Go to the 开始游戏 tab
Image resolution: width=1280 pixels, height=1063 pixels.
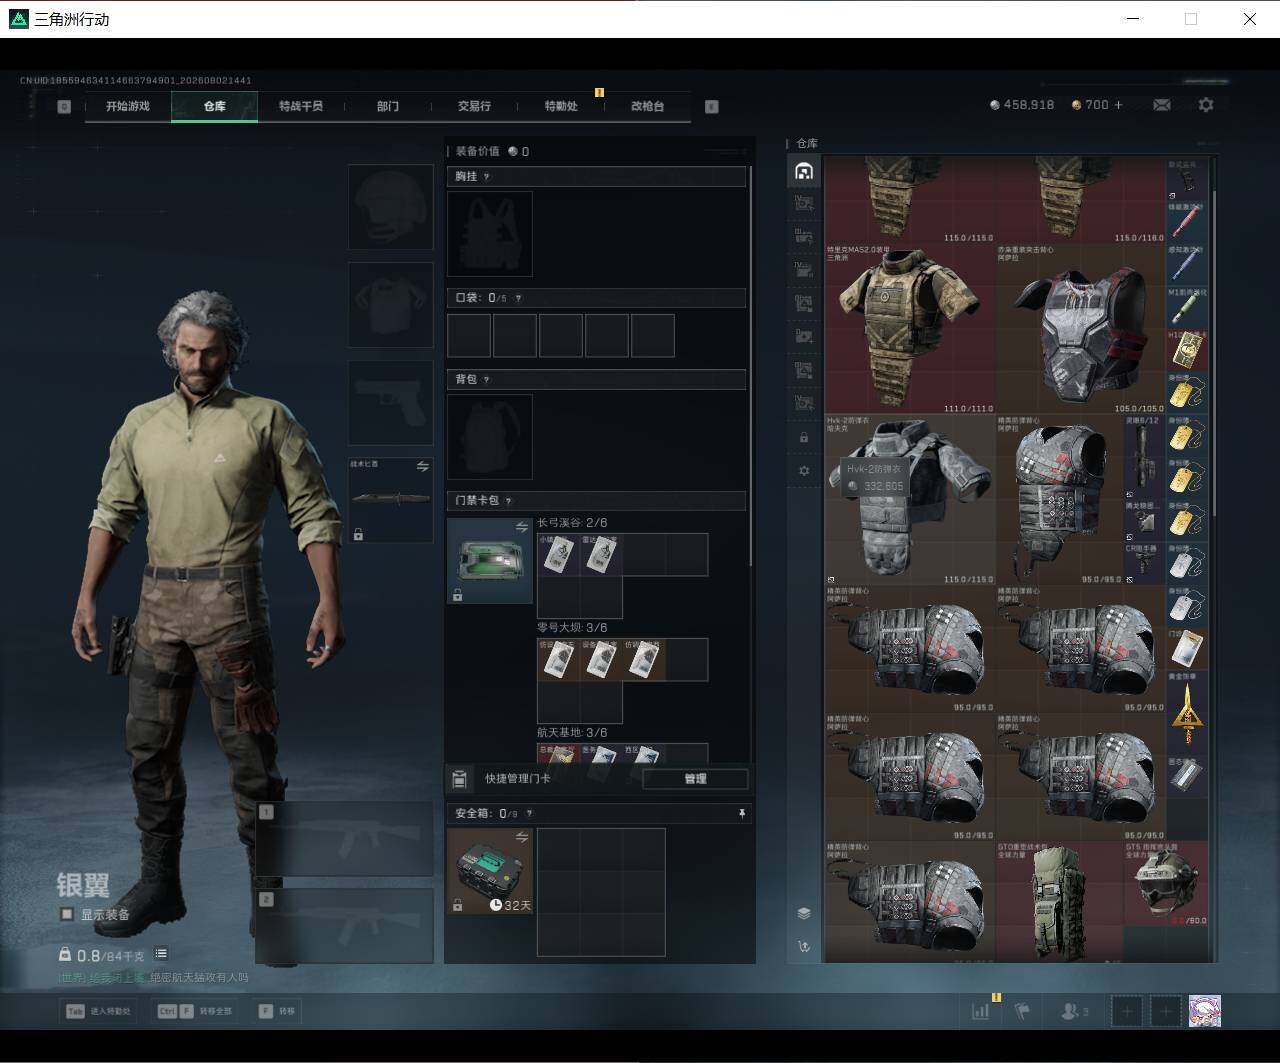[128, 106]
